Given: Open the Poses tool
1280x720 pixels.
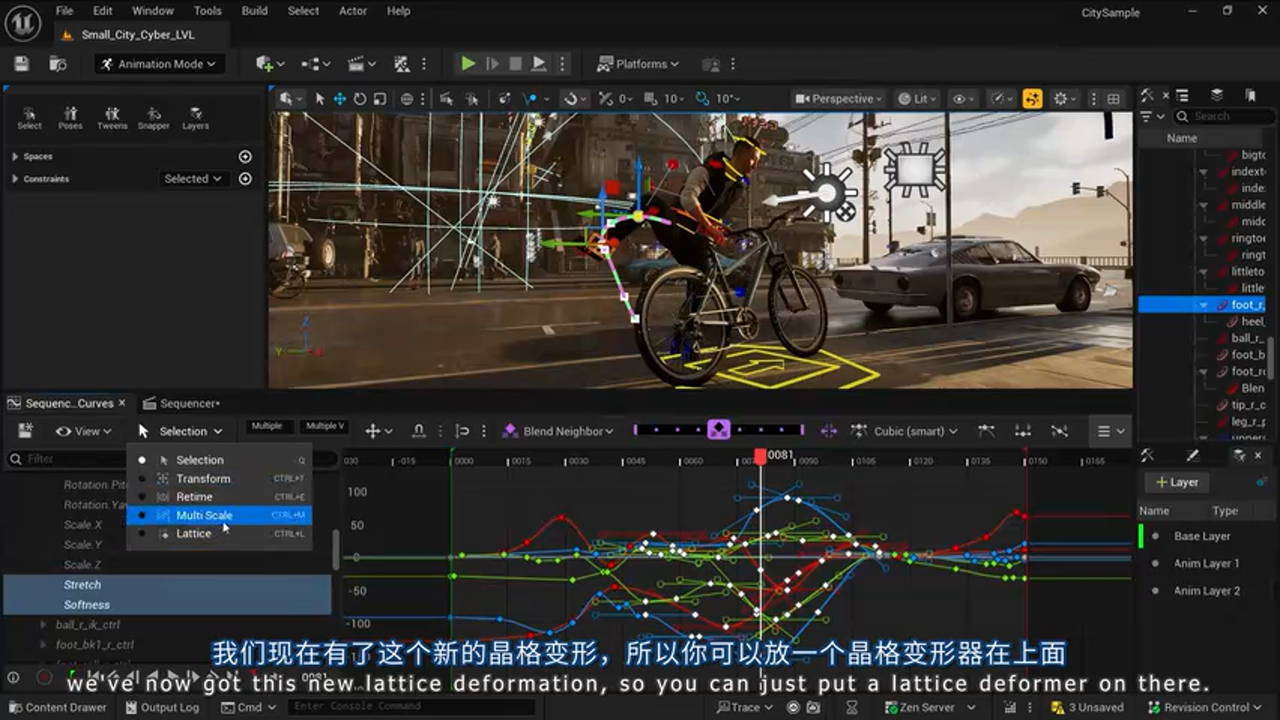Looking at the screenshot, I should coord(71,117).
